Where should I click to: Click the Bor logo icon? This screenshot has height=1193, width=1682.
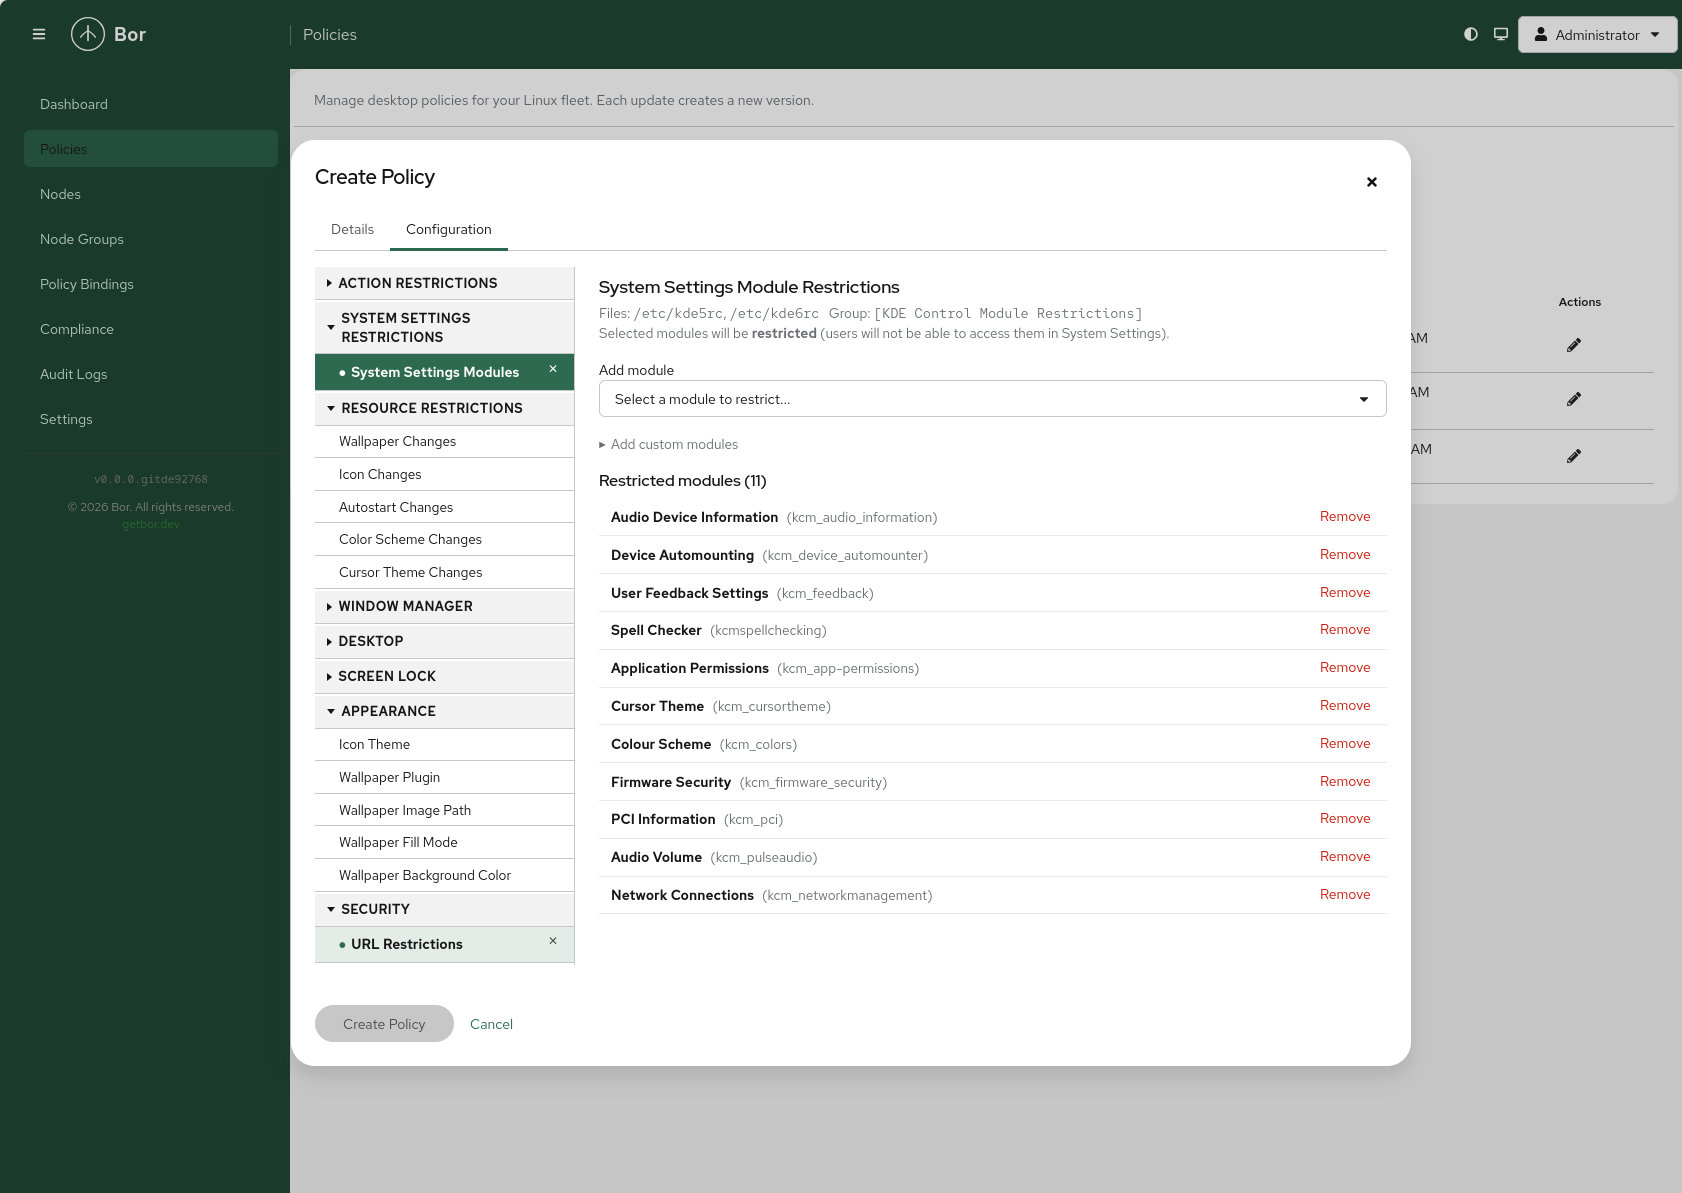pos(88,34)
